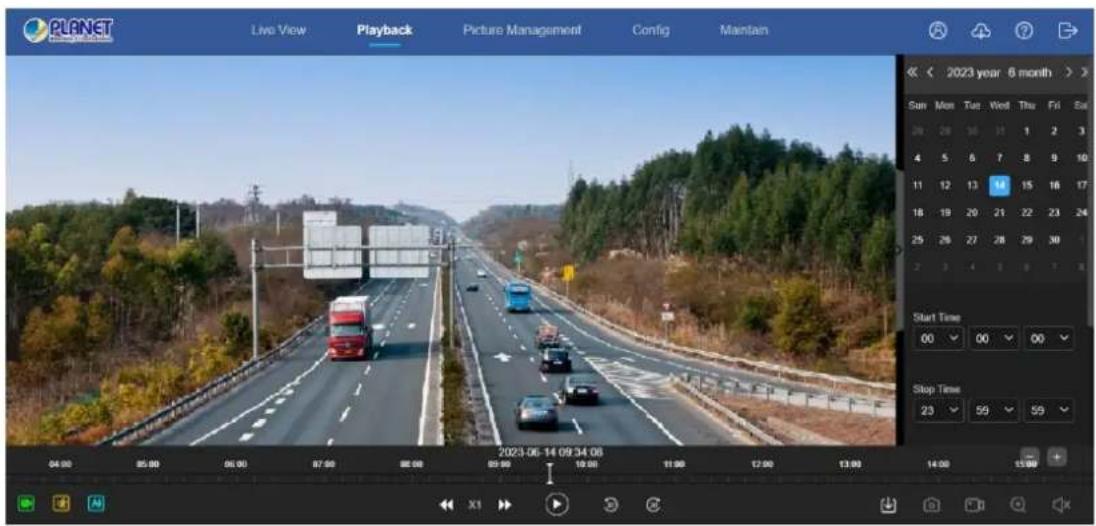1096x526 pixels.
Task: Select June 27 in calendar
Action: 972,240
